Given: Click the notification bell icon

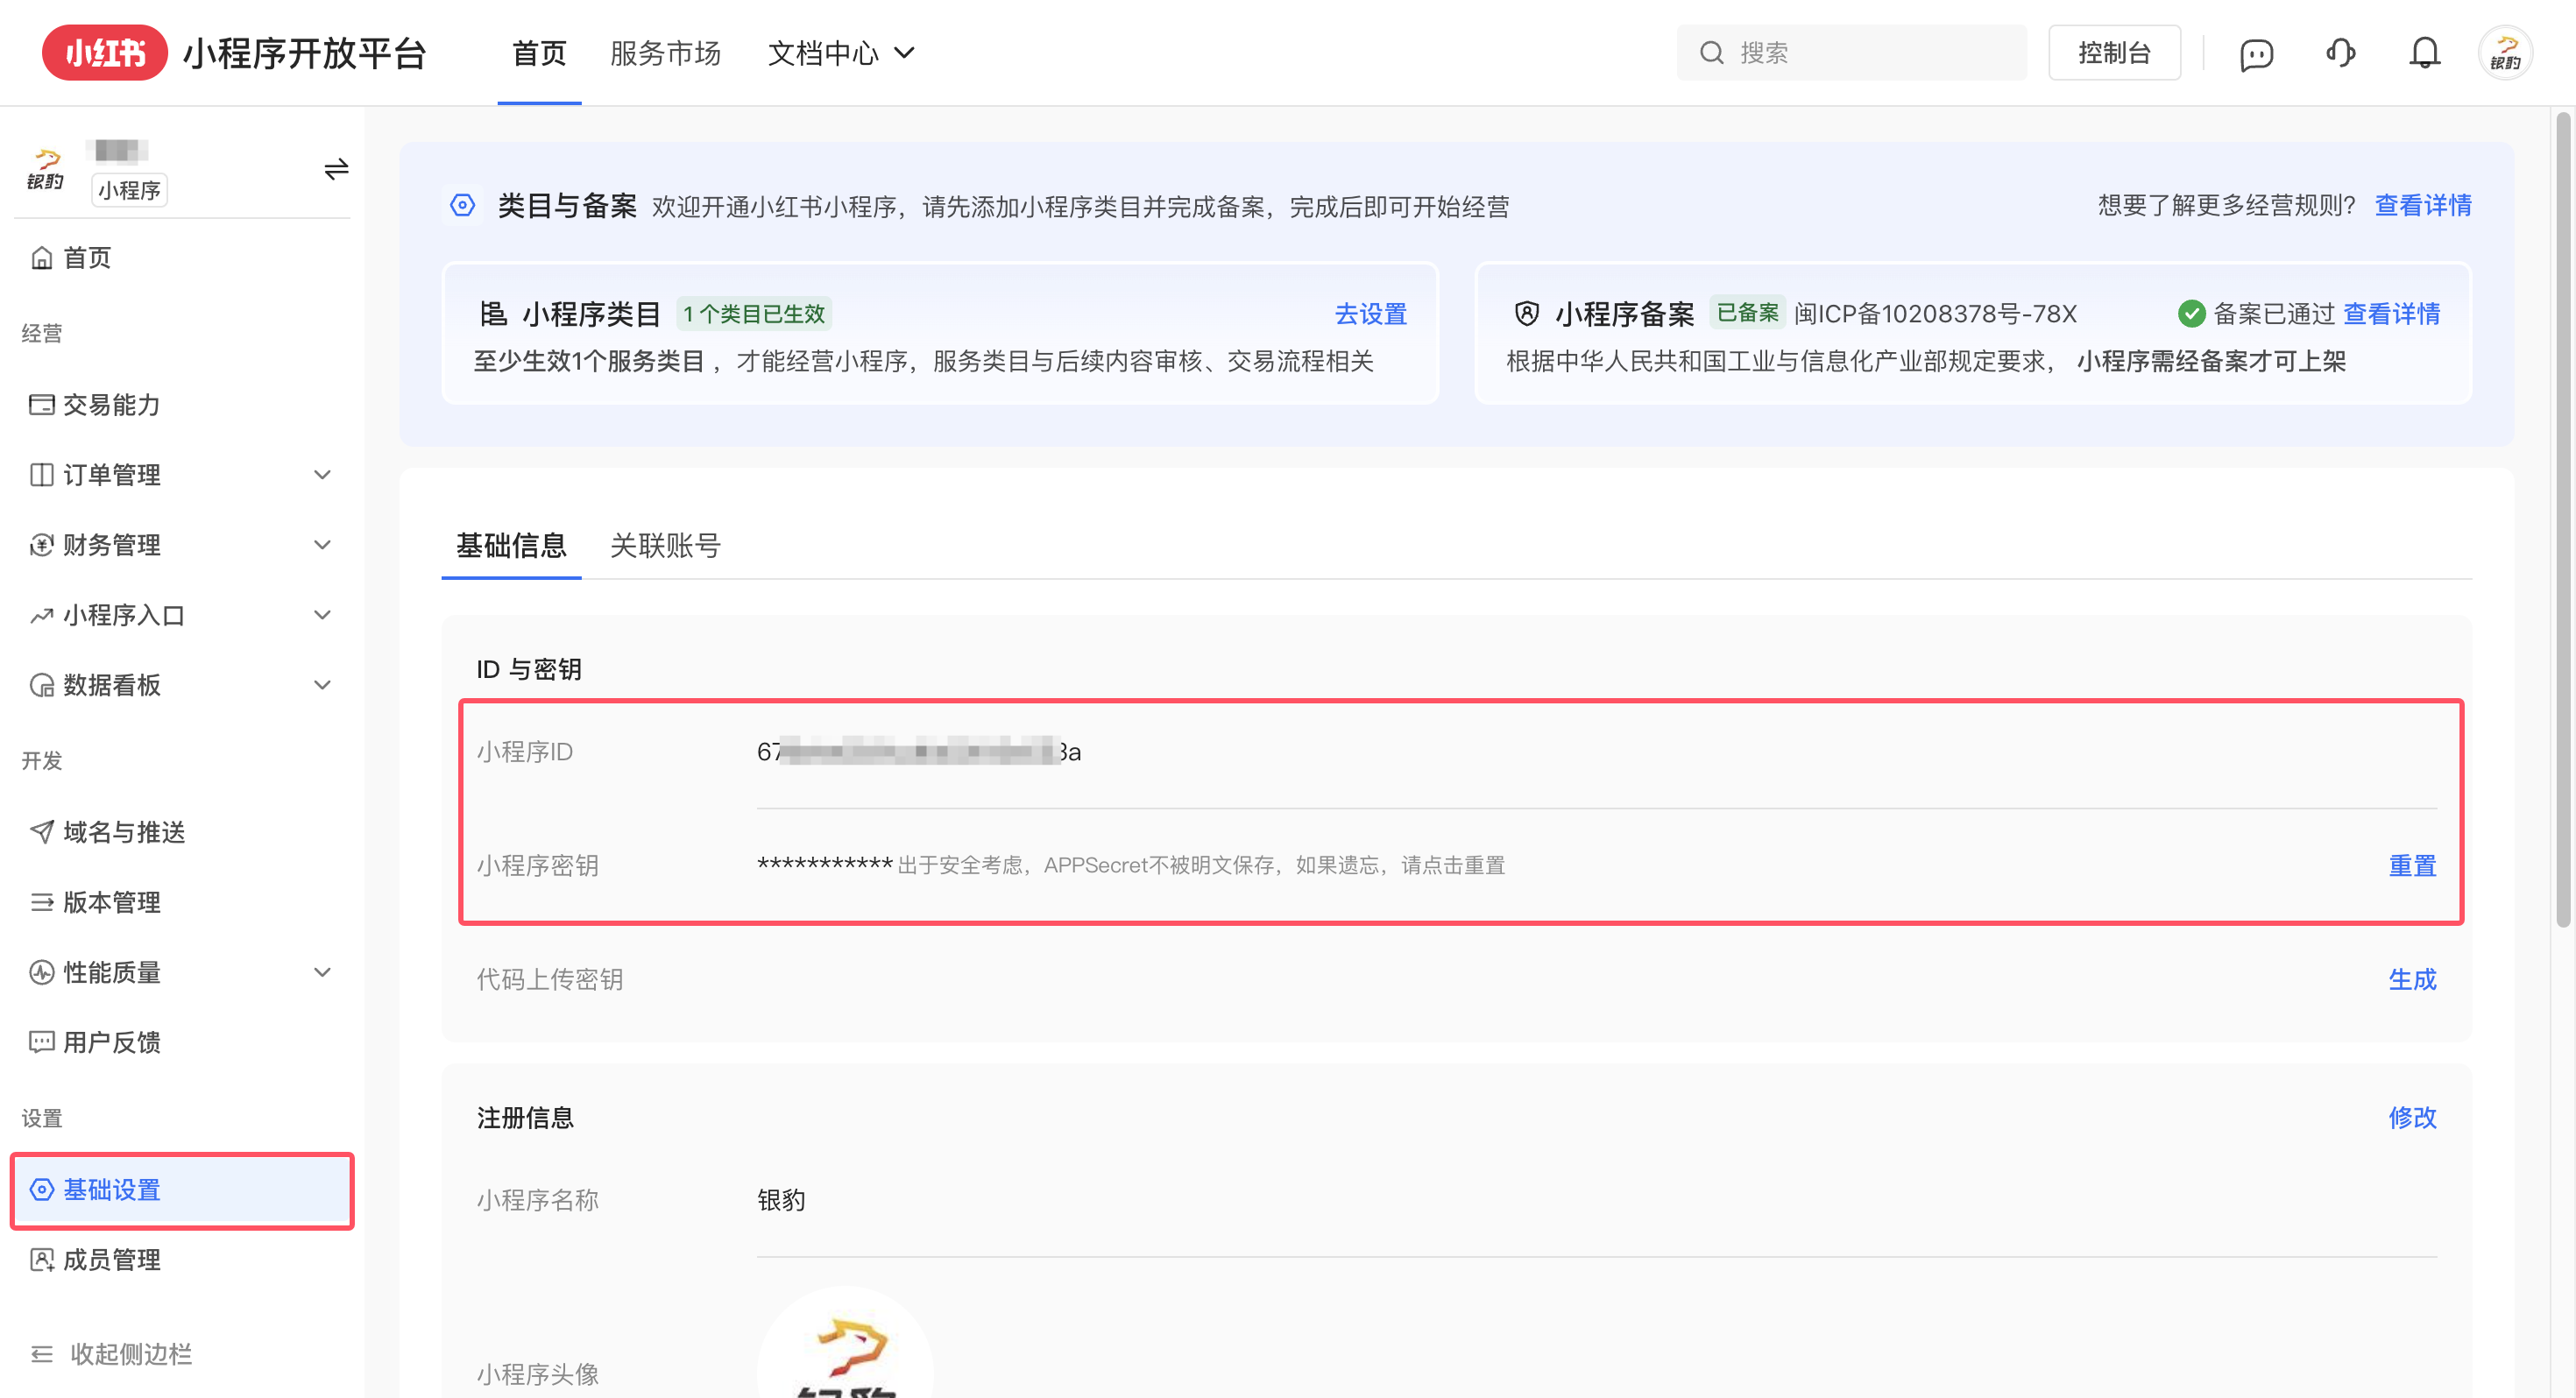Looking at the screenshot, I should pyautogui.click(x=2424, y=53).
